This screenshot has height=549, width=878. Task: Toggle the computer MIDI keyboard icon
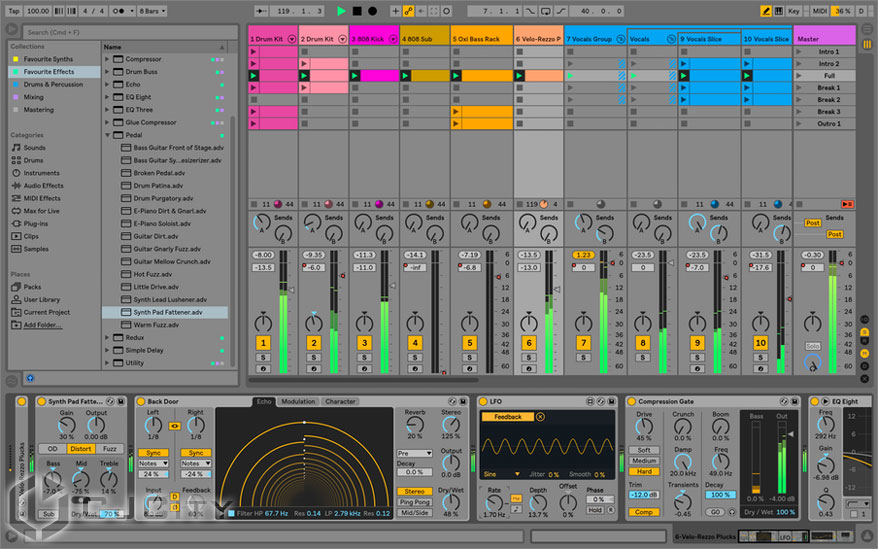(778, 11)
